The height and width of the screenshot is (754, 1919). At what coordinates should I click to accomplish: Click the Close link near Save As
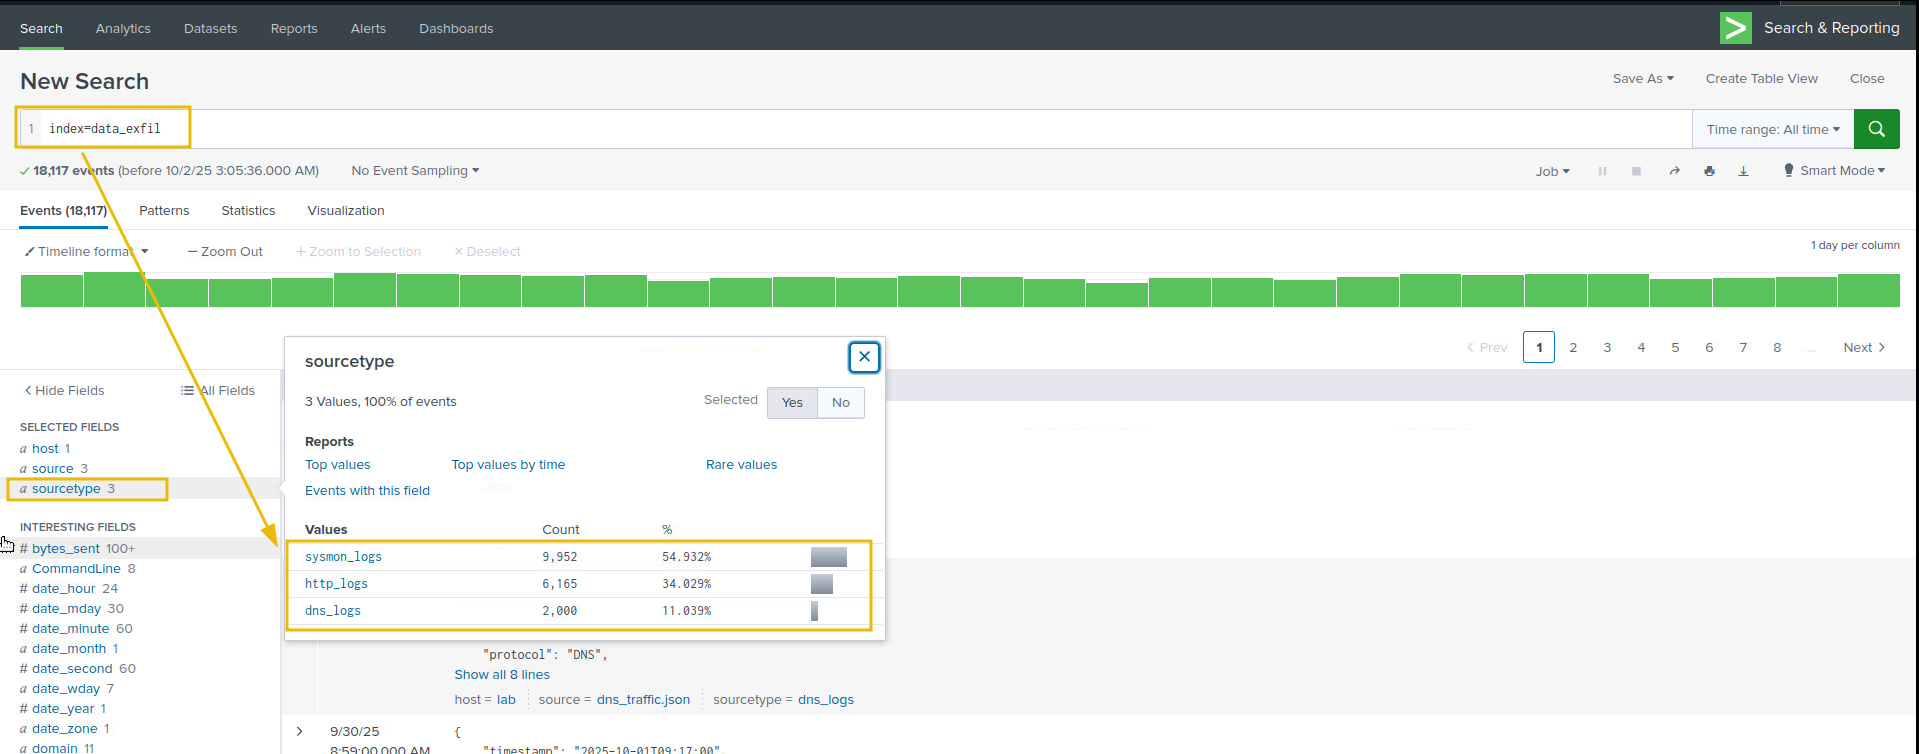pyautogui.click(x=1867, y=79)
